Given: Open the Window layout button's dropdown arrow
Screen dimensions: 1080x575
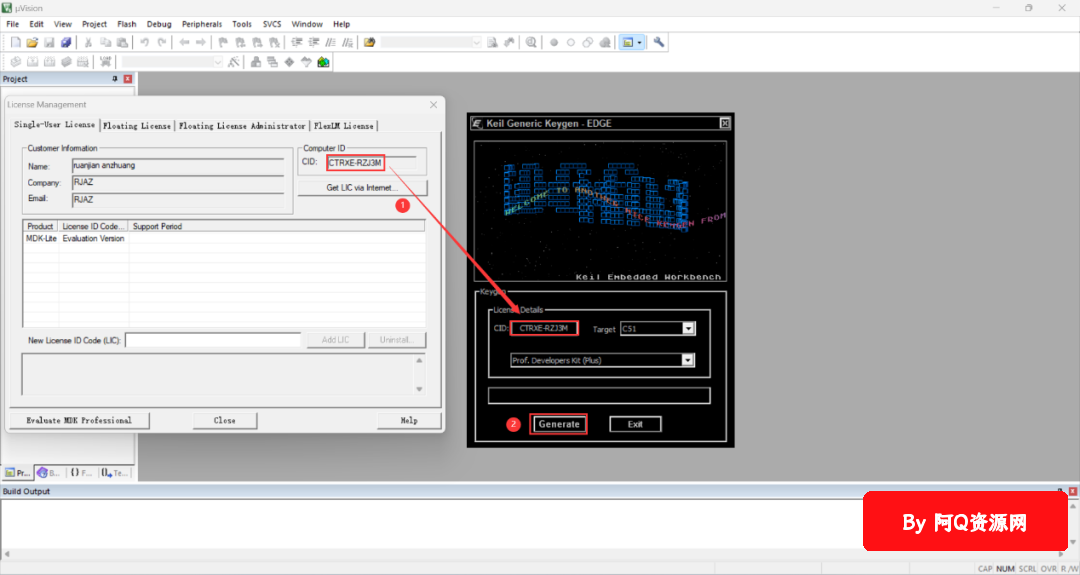Looking at the screenshot, I should (x=640, y=43).
